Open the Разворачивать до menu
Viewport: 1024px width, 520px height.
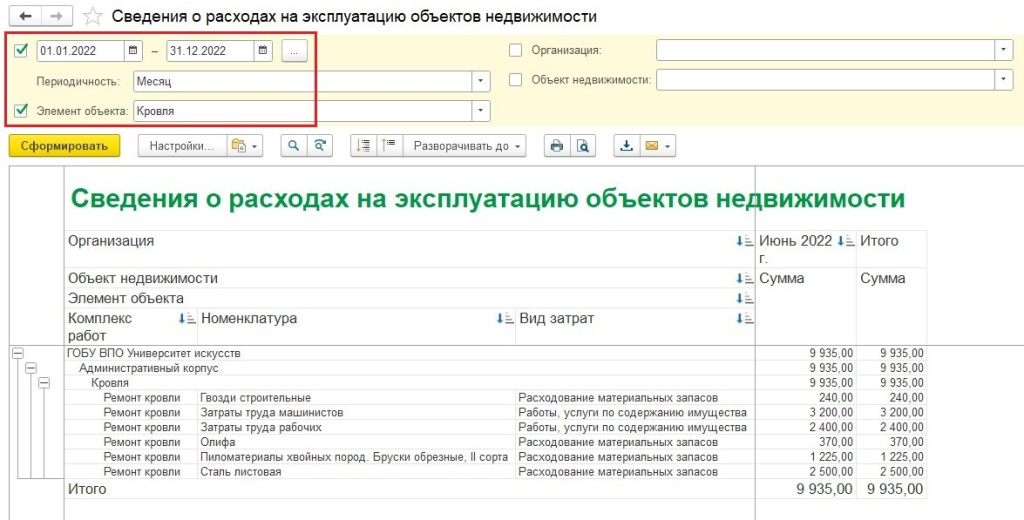468,146
